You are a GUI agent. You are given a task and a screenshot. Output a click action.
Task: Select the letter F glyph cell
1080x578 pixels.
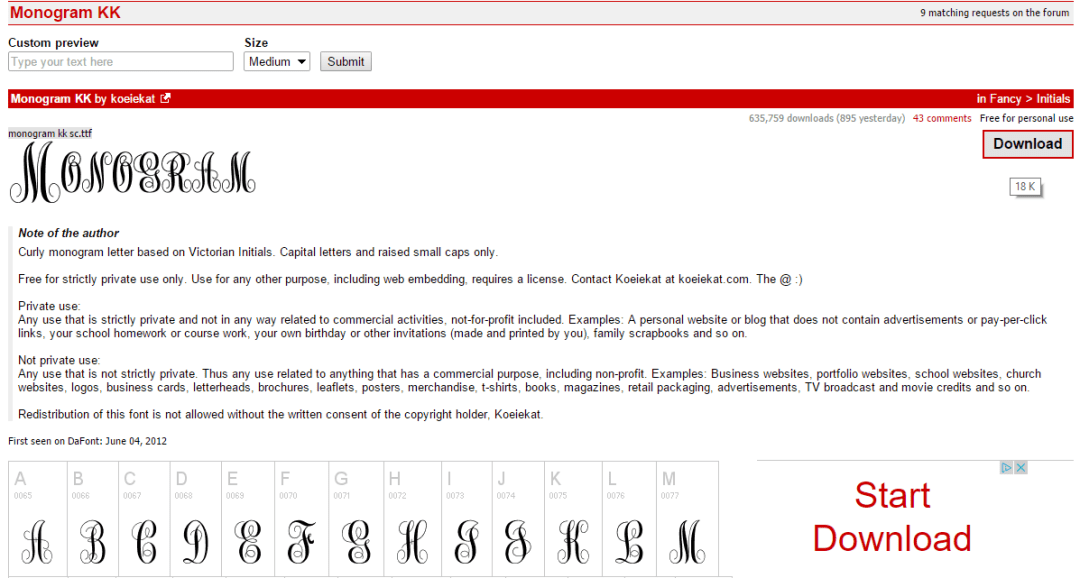[302, 519]
